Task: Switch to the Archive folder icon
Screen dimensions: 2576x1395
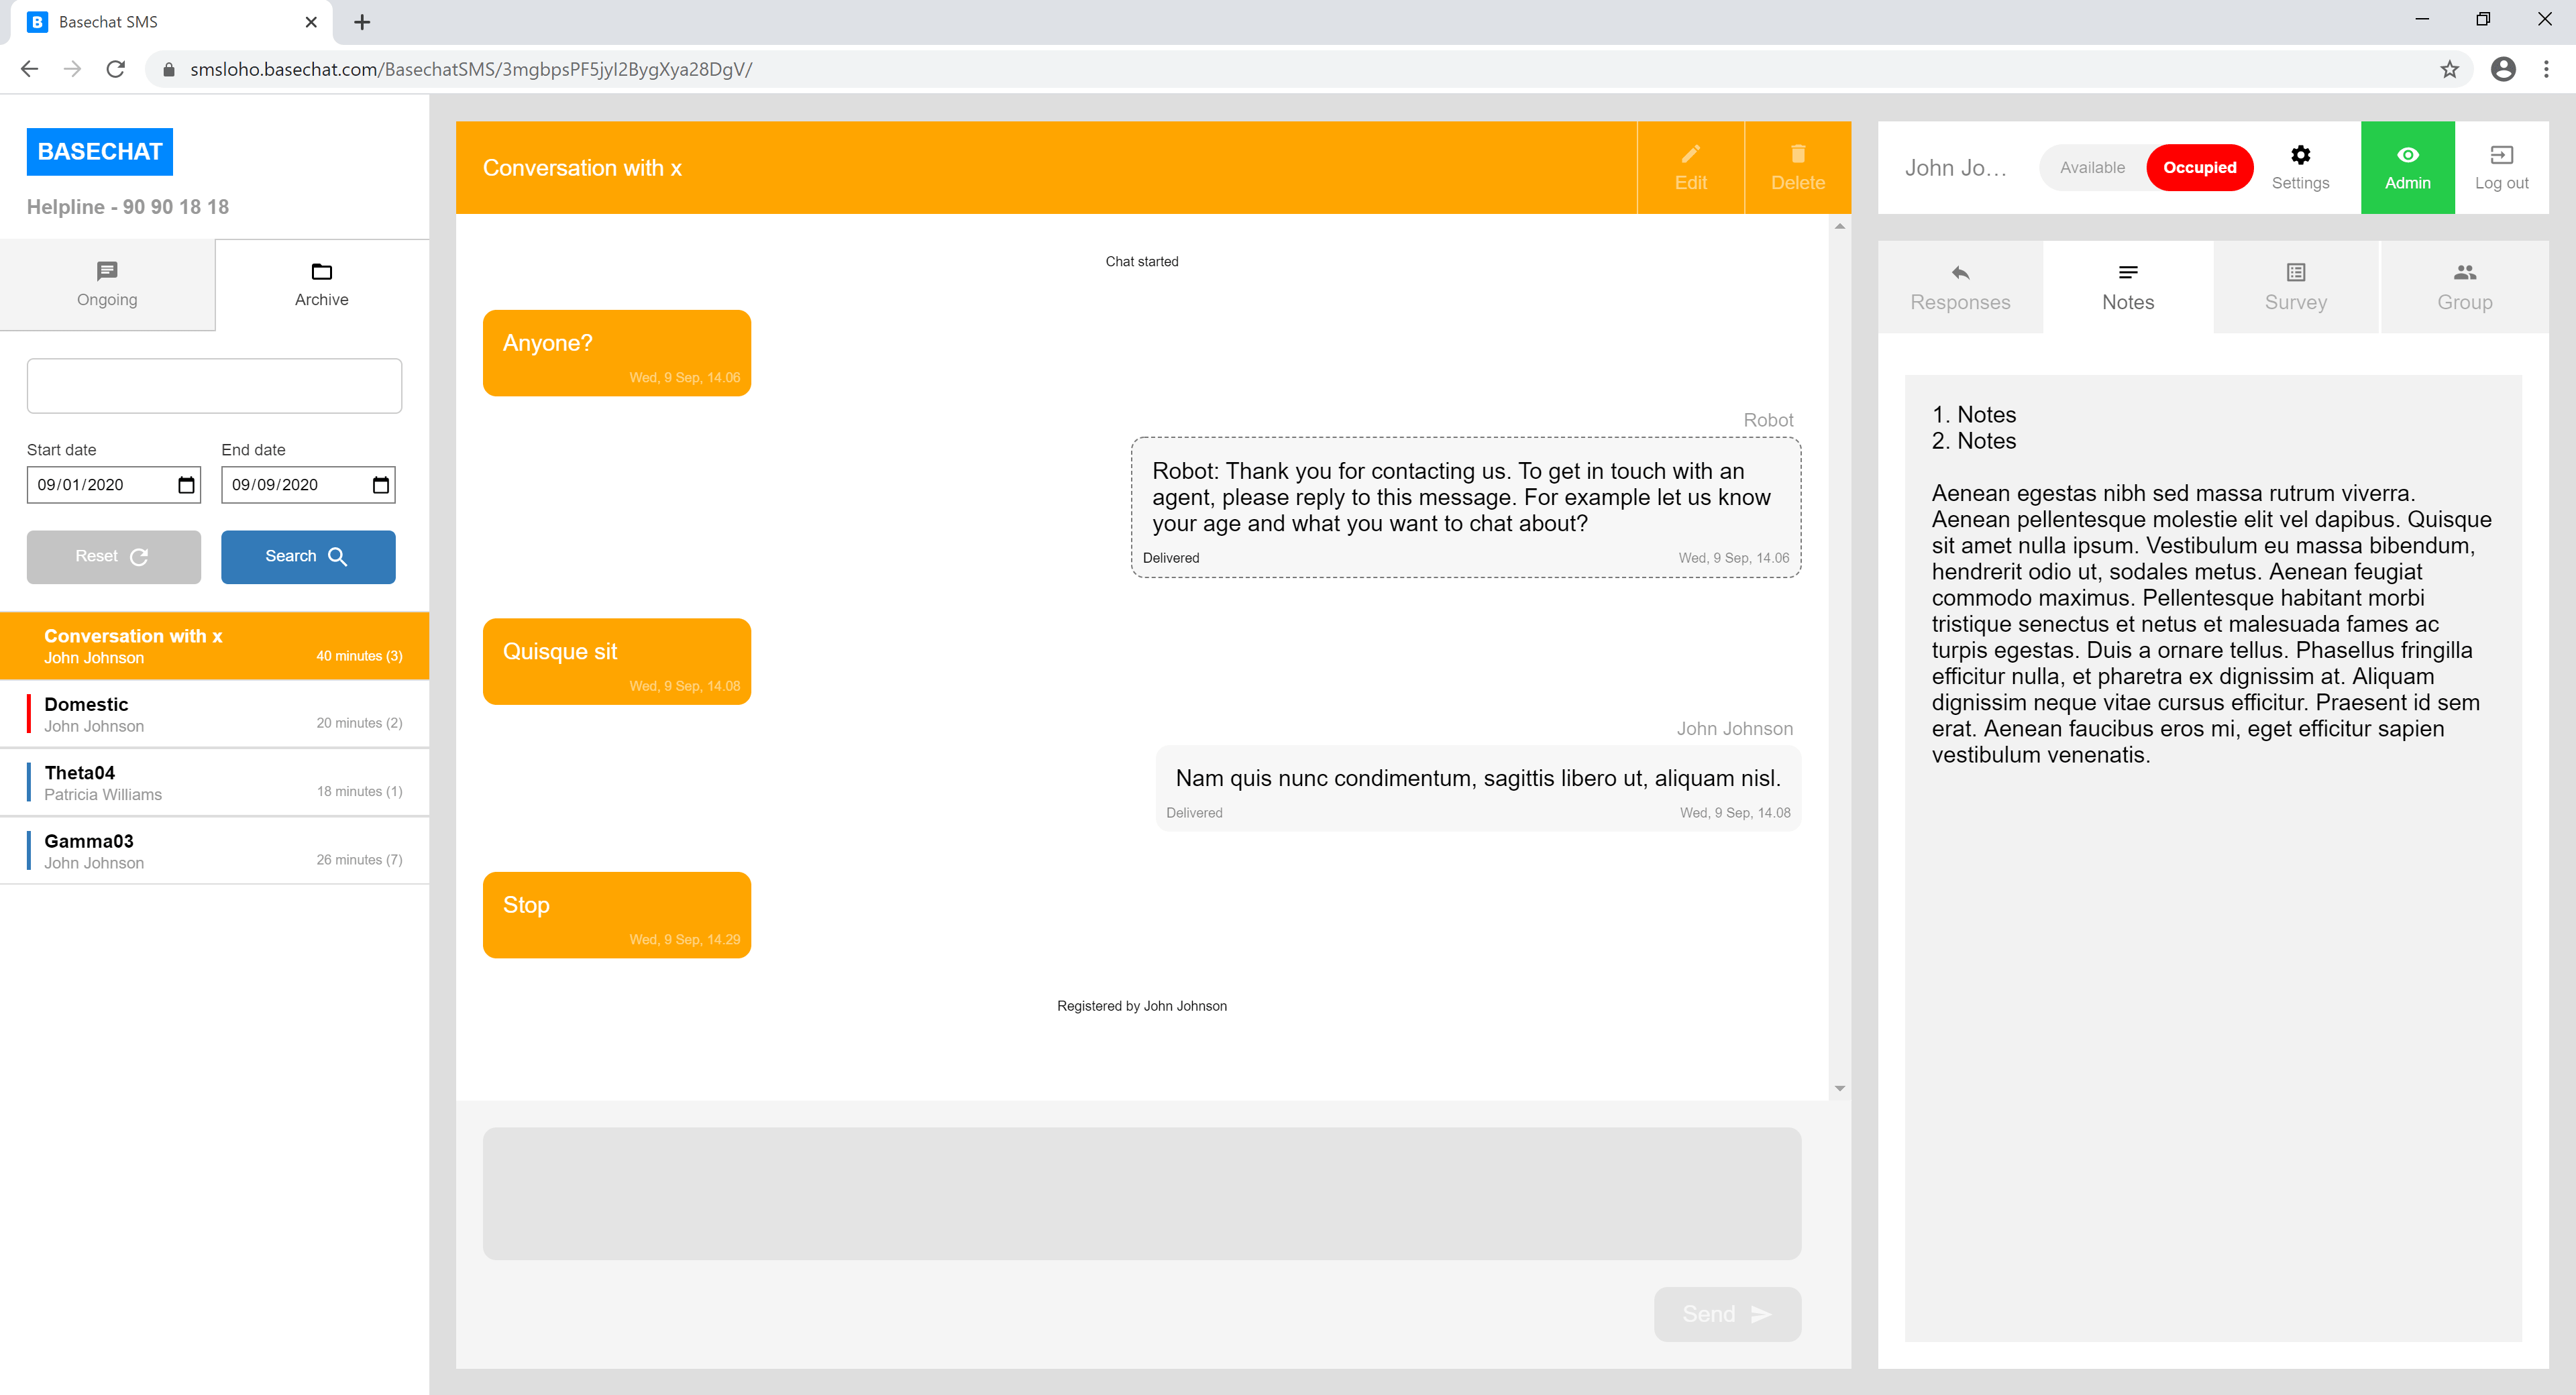Action: pos(321,271)
